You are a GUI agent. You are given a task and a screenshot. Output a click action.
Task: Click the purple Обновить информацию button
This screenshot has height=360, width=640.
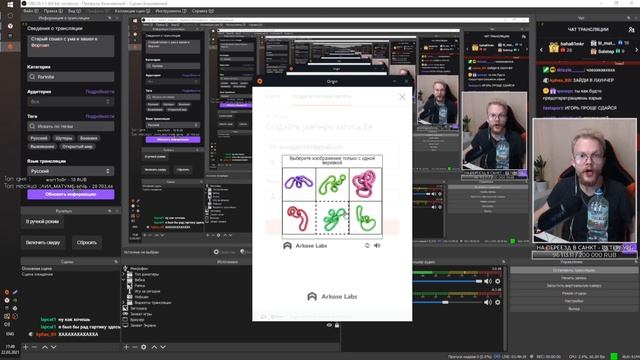point(71,194)
